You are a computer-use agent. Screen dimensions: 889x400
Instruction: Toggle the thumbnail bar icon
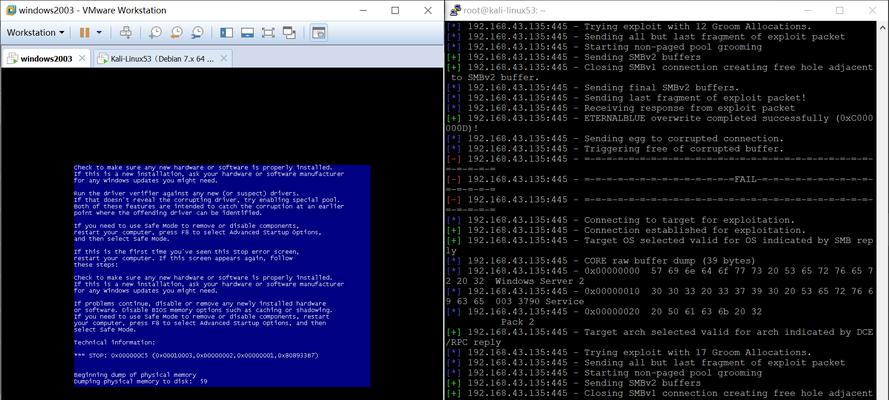247,33
